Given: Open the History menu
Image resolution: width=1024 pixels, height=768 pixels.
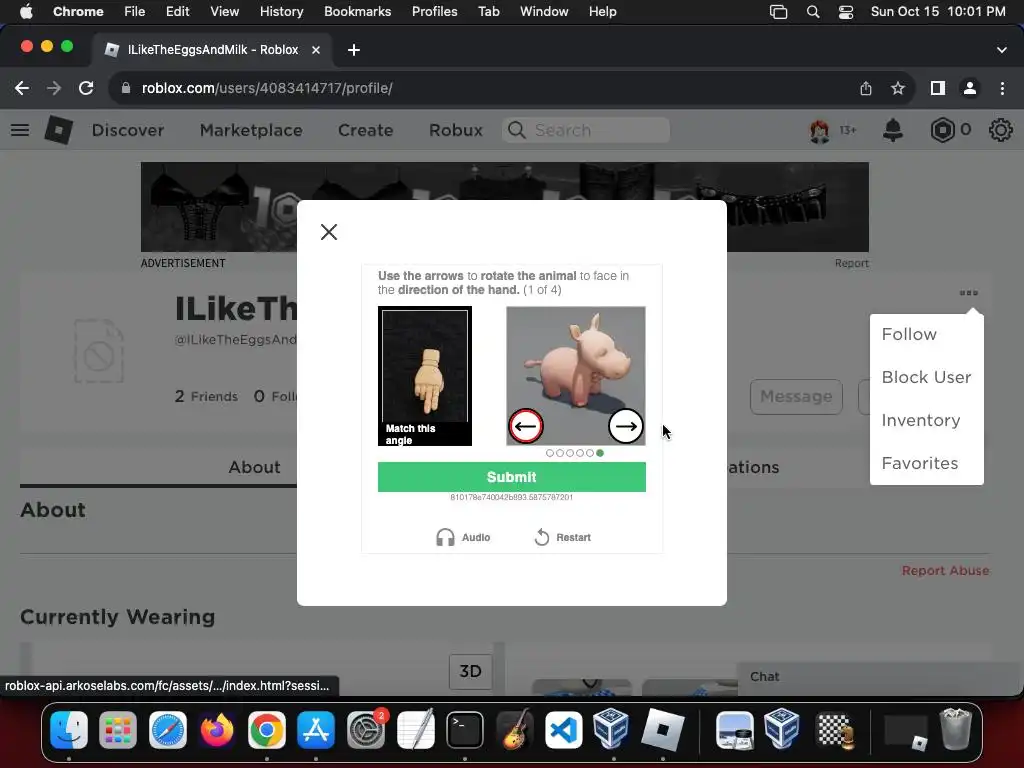Looking at the screenshot, I should [281, 11].
